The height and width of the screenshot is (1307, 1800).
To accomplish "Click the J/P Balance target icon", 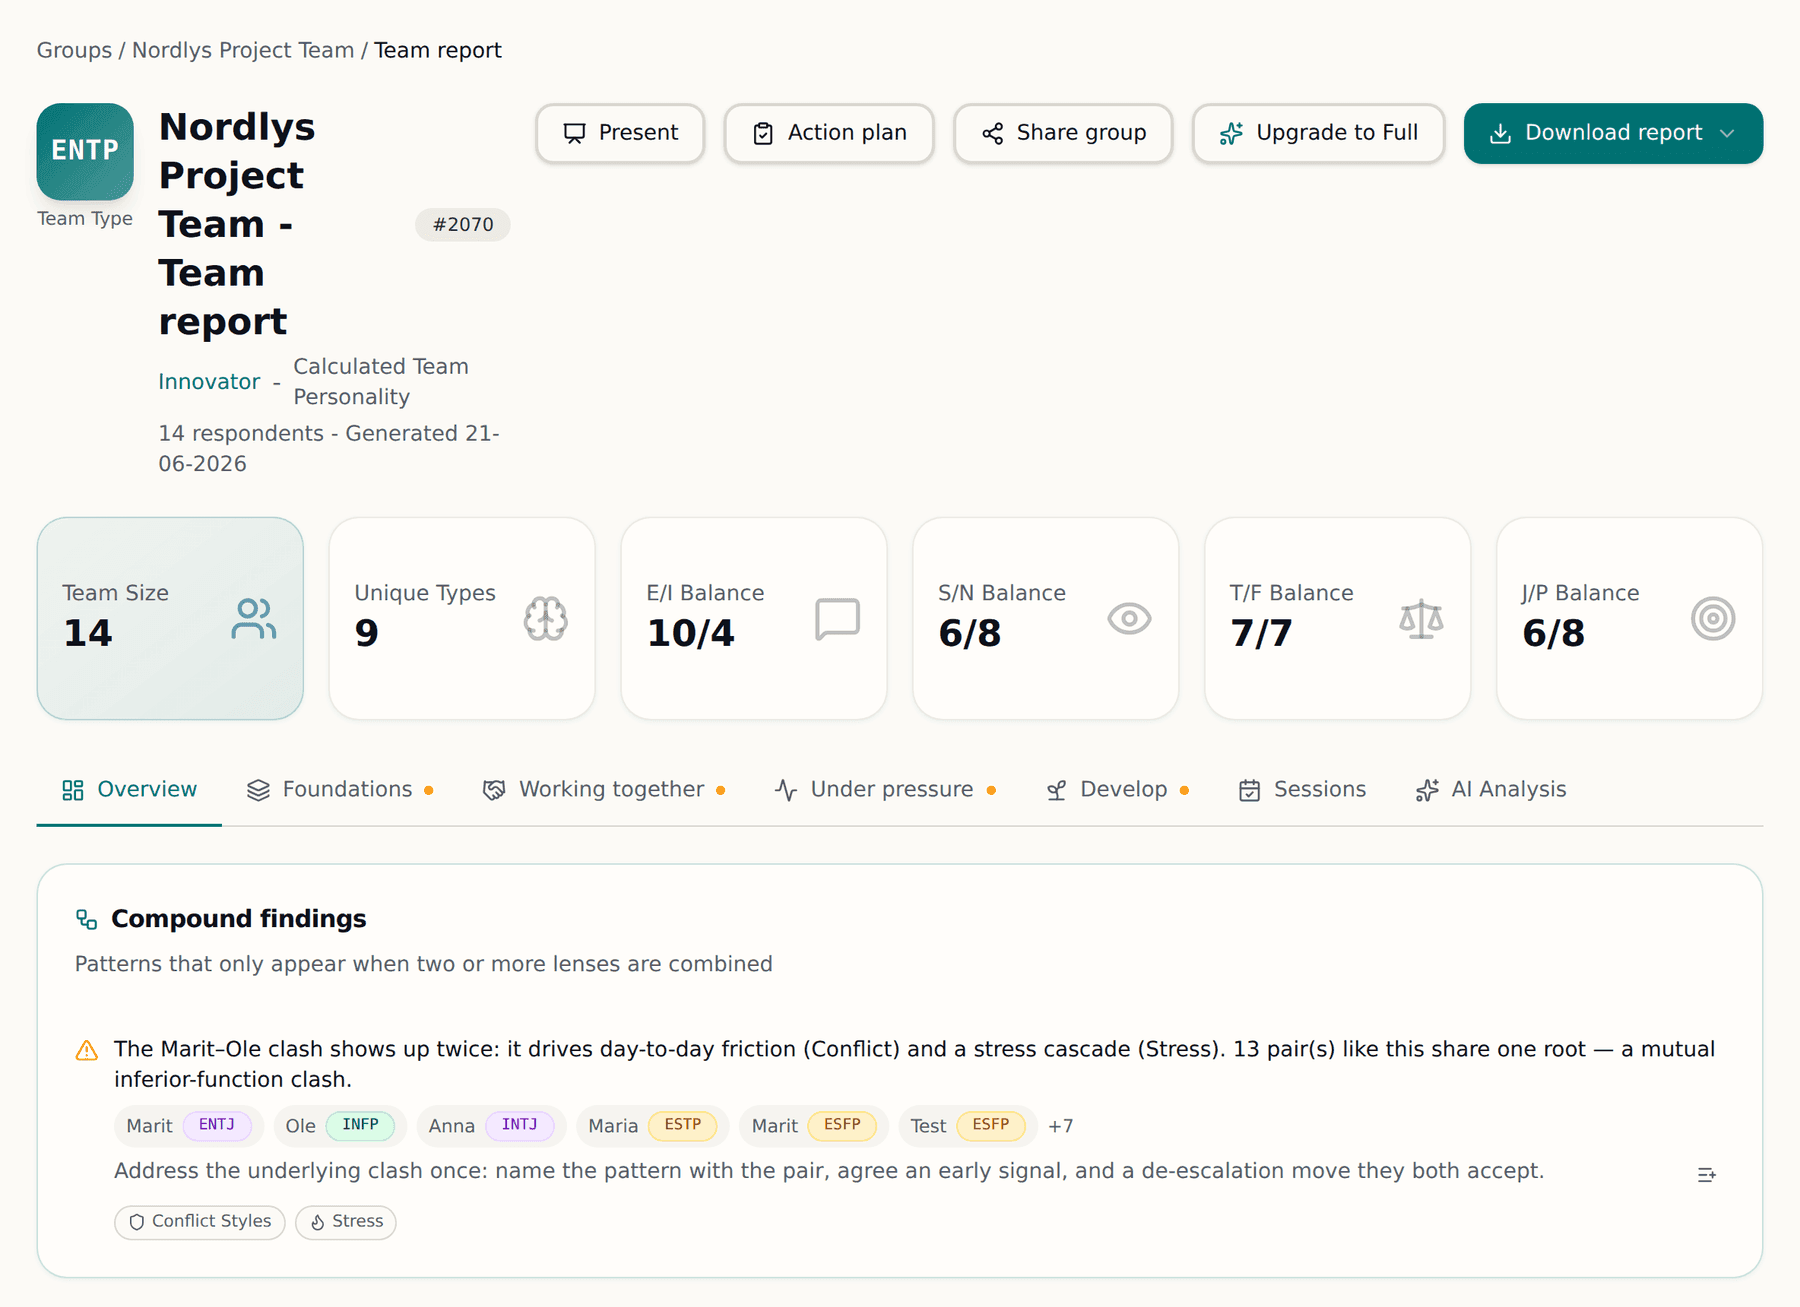I will [x=1713, y=619].
